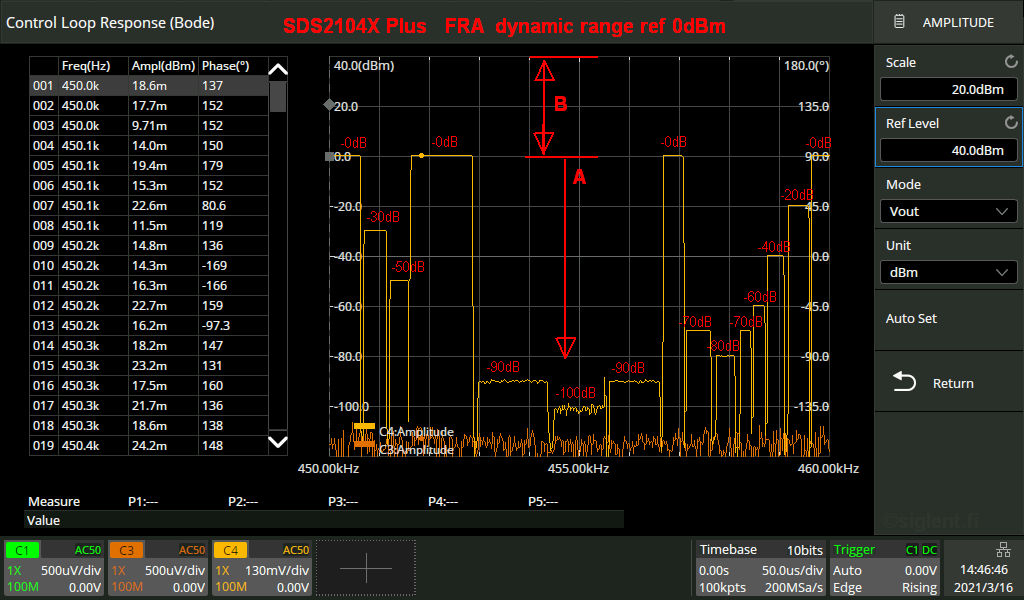Click the 455.00kHz center frequency label
Viewport: 1024px width, 600px height.
tap(579, 469)
